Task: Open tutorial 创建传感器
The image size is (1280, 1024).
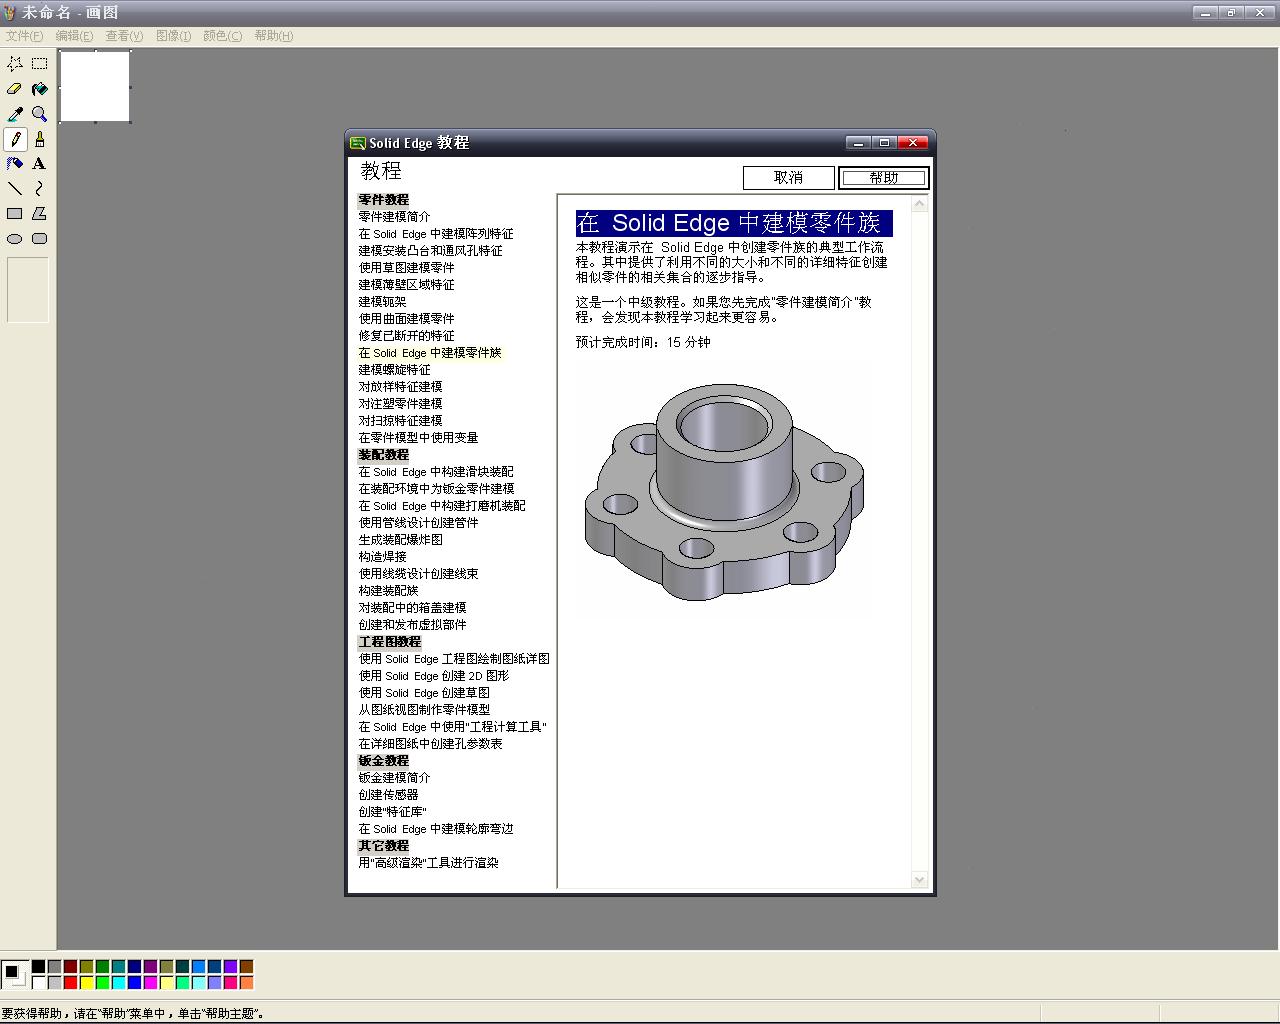Action: point(388,795)
